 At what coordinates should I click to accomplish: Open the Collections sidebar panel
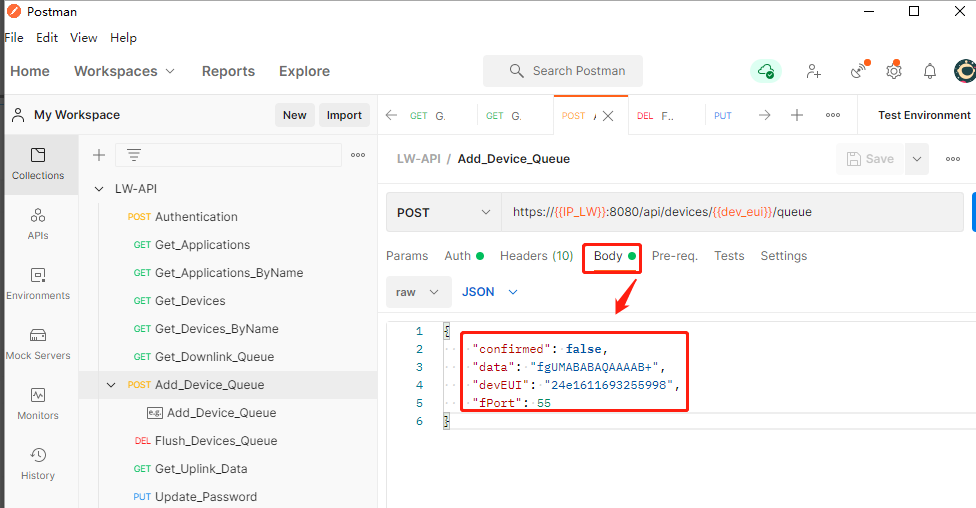pos(38,164)
